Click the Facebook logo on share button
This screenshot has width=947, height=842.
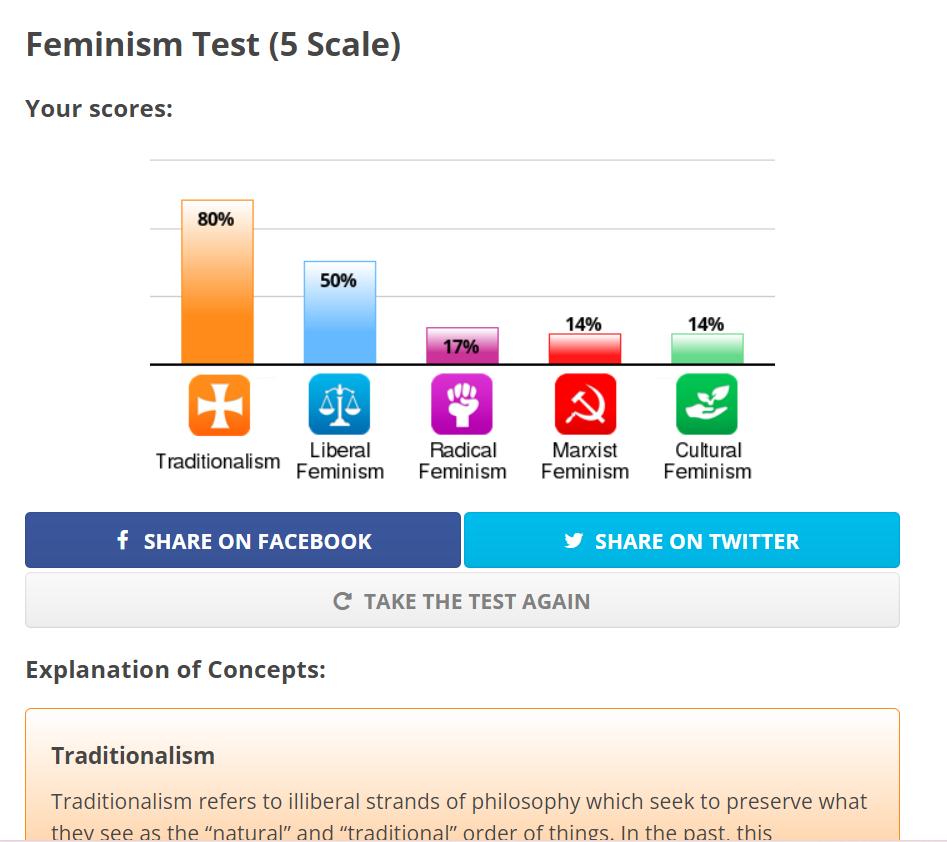(x=123, y=541)
